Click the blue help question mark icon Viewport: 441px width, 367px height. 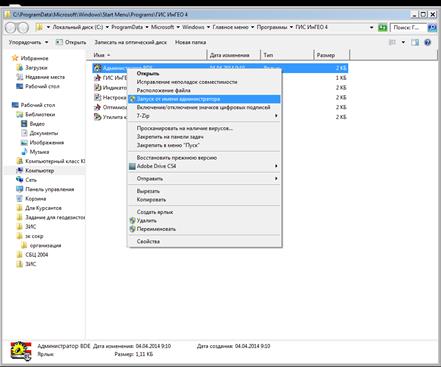428,42
